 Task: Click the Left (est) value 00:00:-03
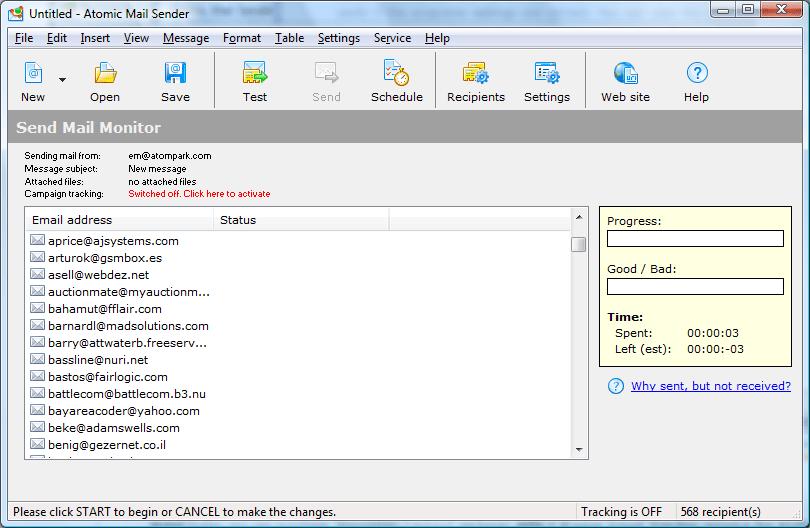click(715, 349)
